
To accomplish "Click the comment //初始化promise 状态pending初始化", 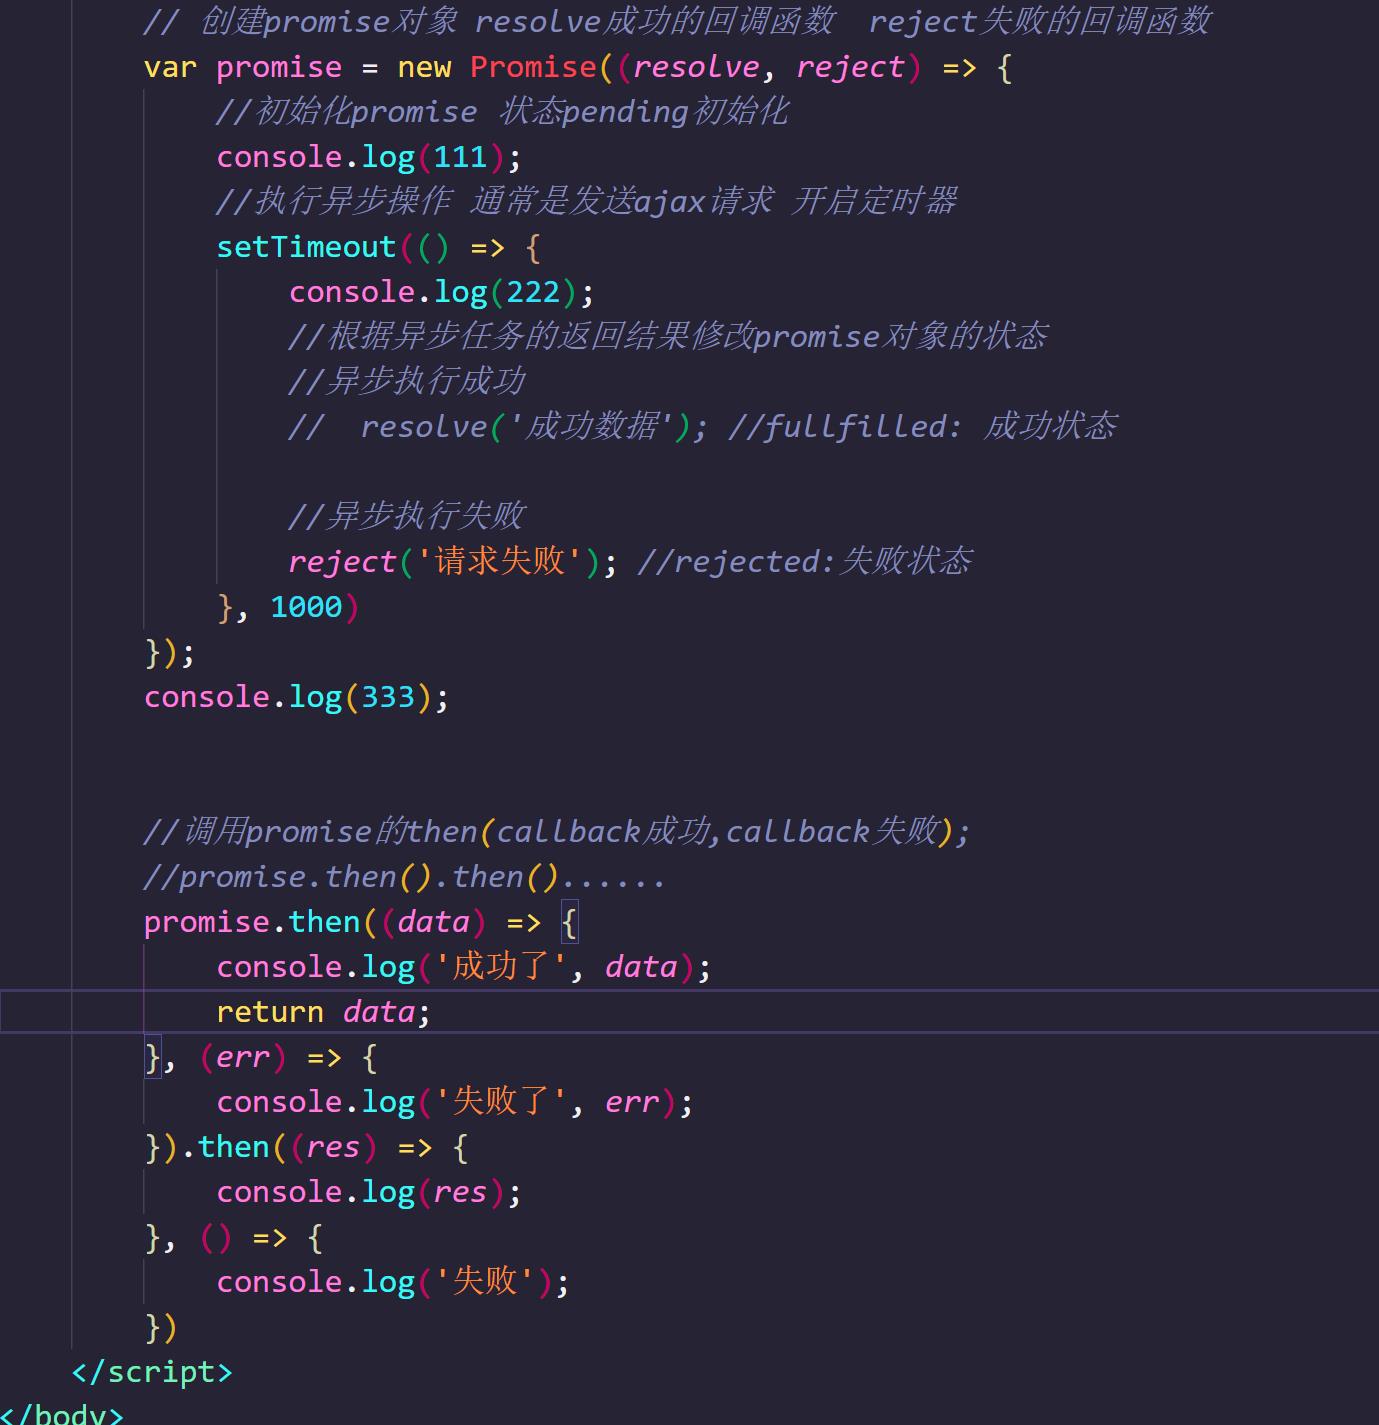I will pos(502,112).
